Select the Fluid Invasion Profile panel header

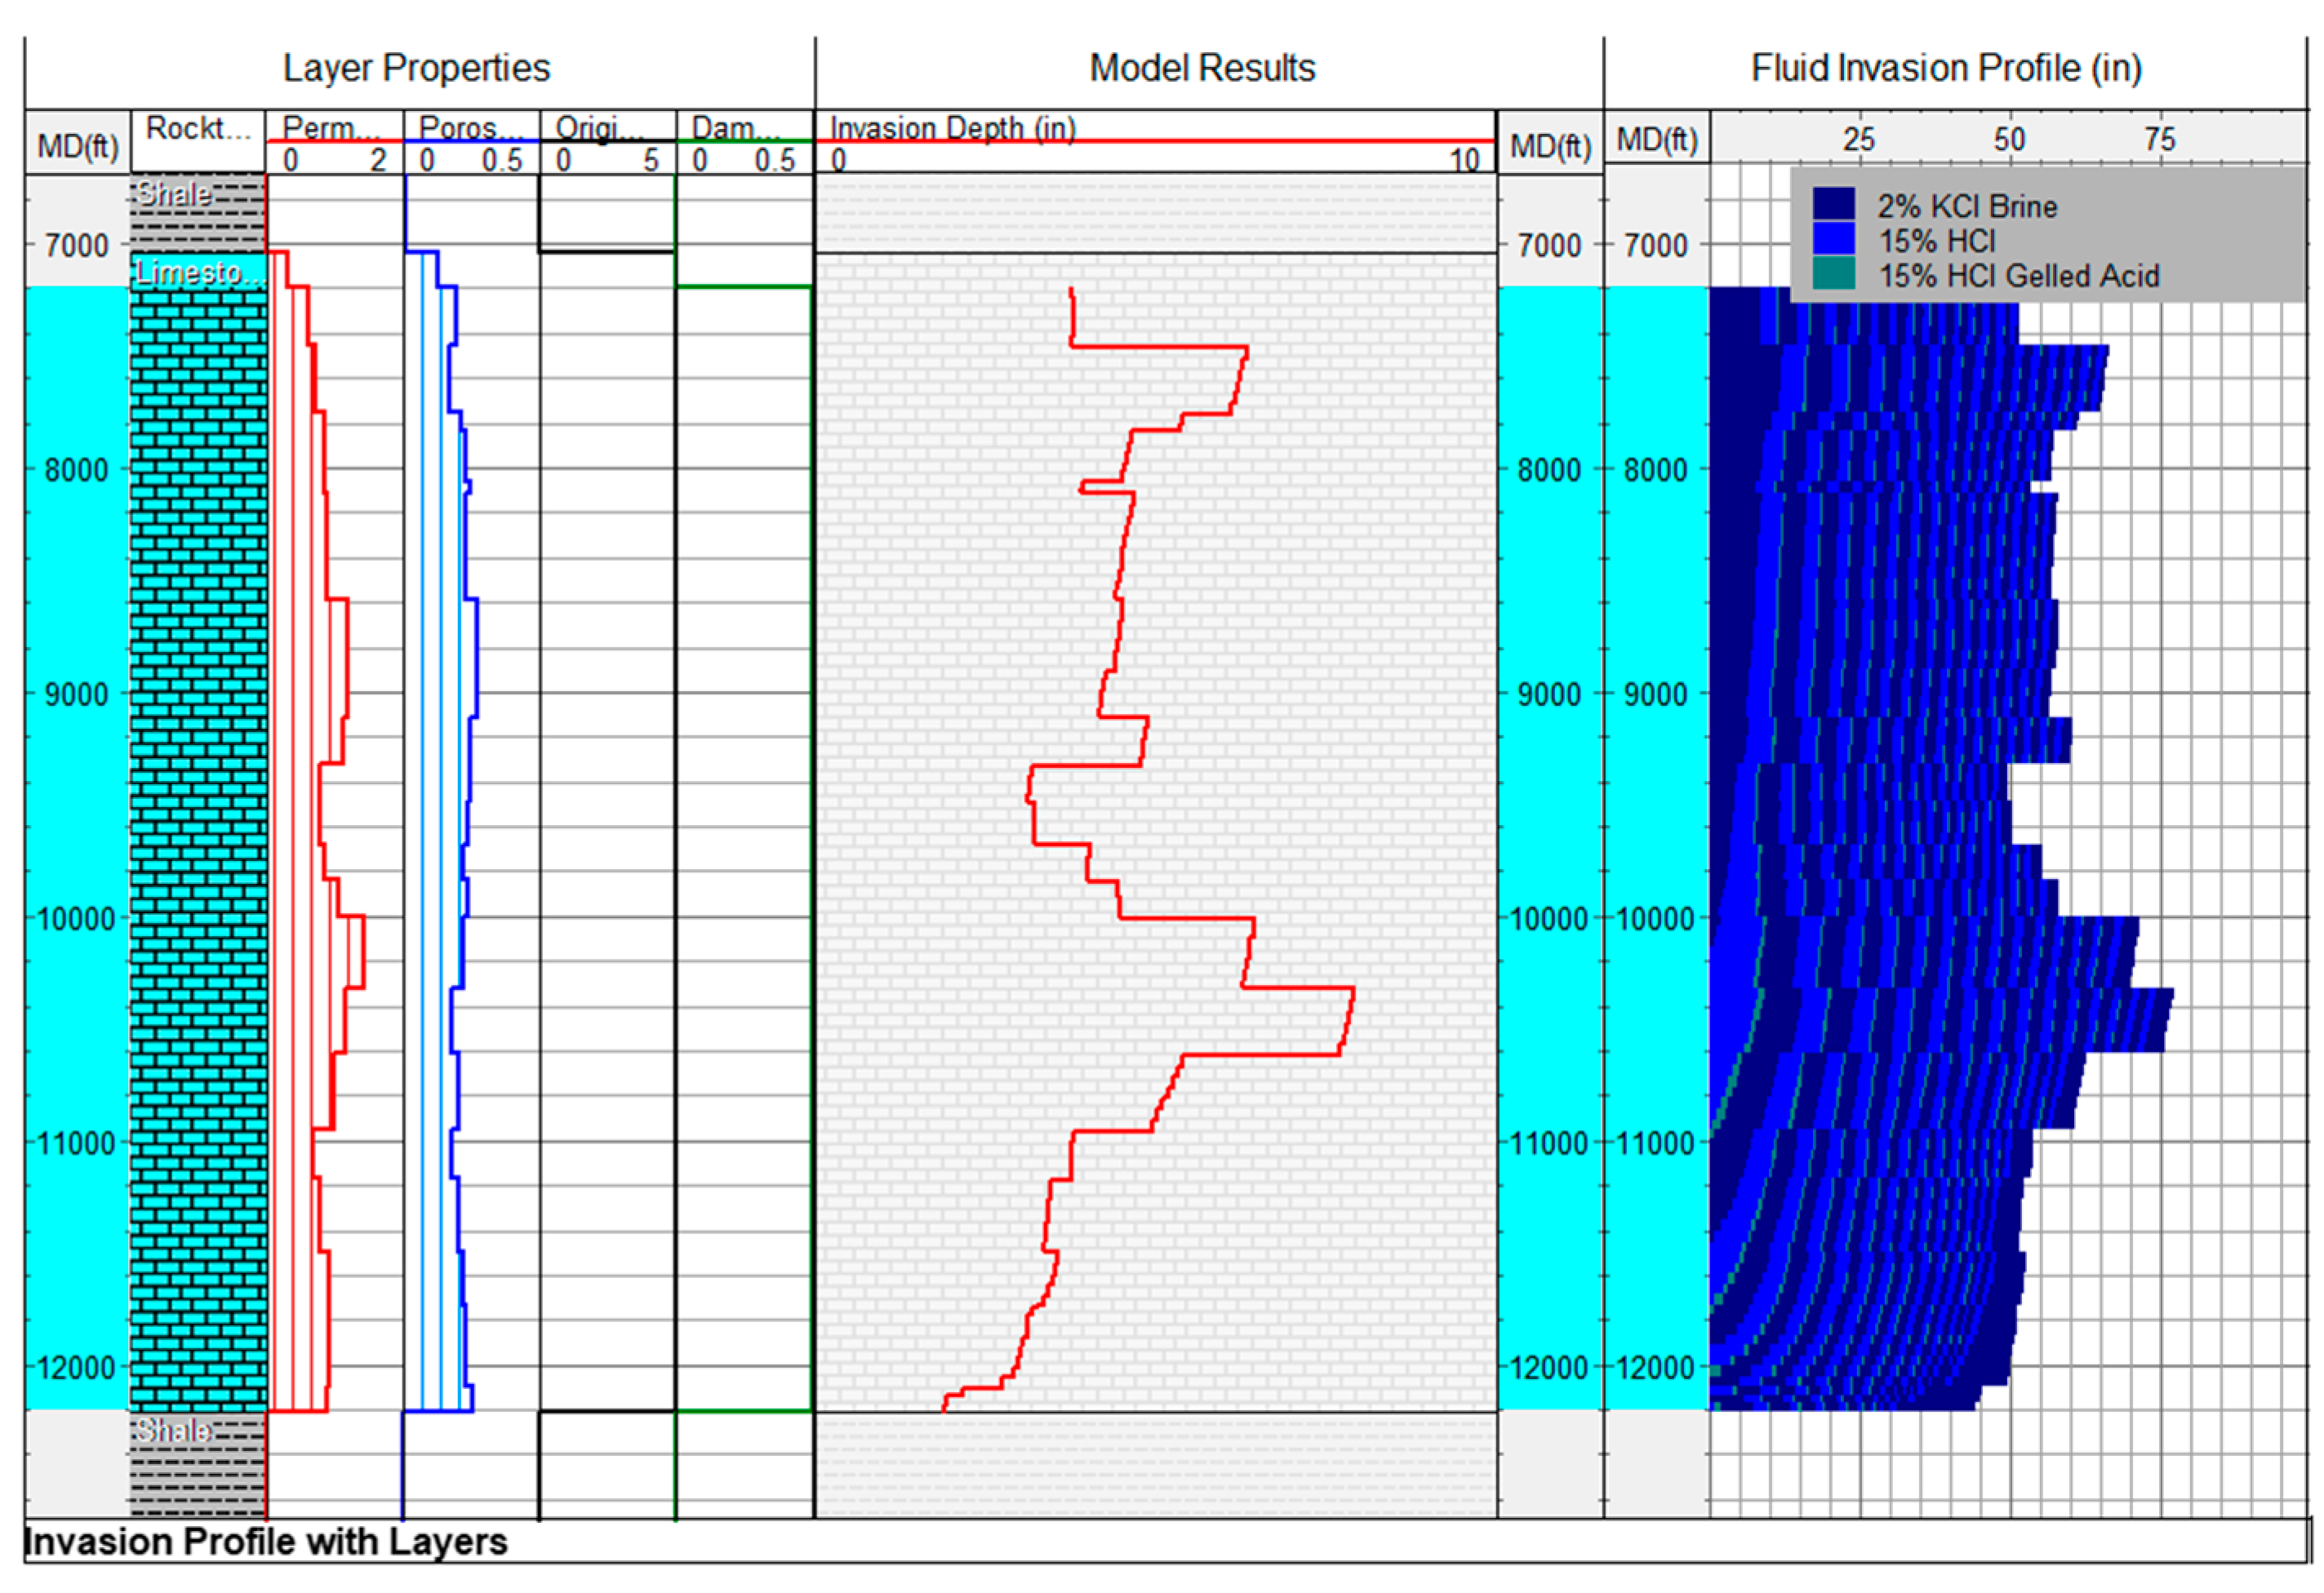tap(1946, 68)
